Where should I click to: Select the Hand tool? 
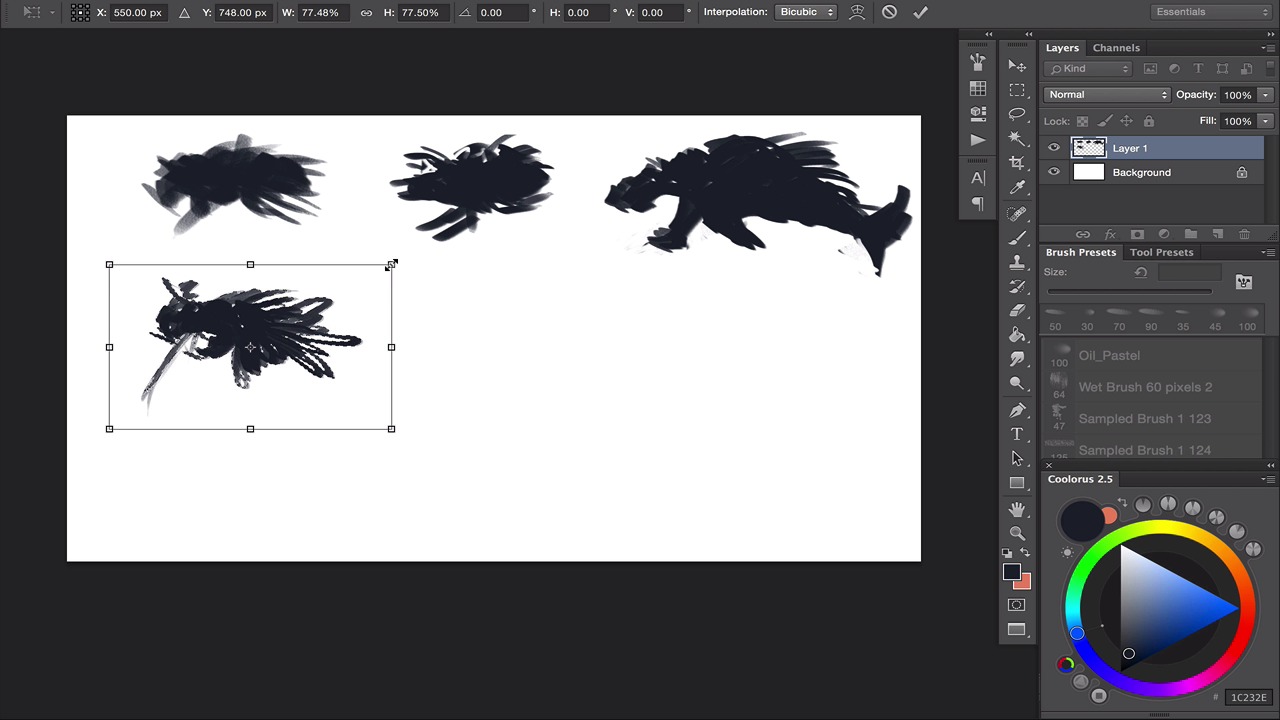click(1017, 509)
